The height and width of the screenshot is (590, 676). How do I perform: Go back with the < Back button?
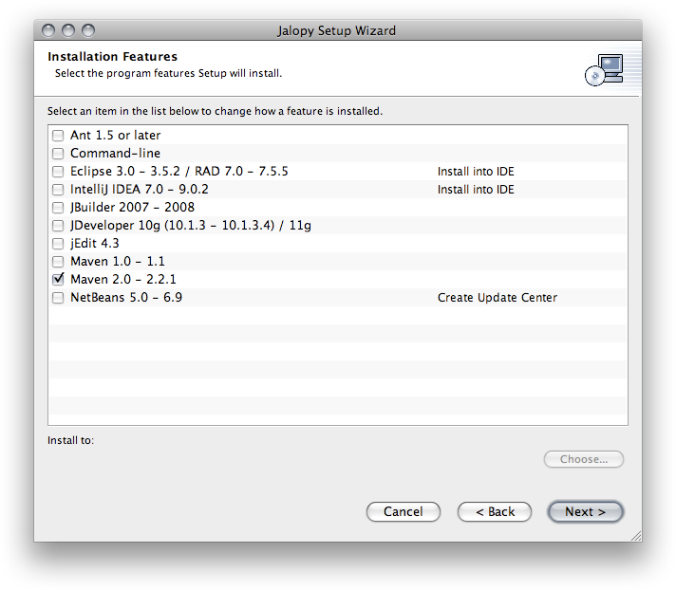pyautogui.click(x=494, y=512)
